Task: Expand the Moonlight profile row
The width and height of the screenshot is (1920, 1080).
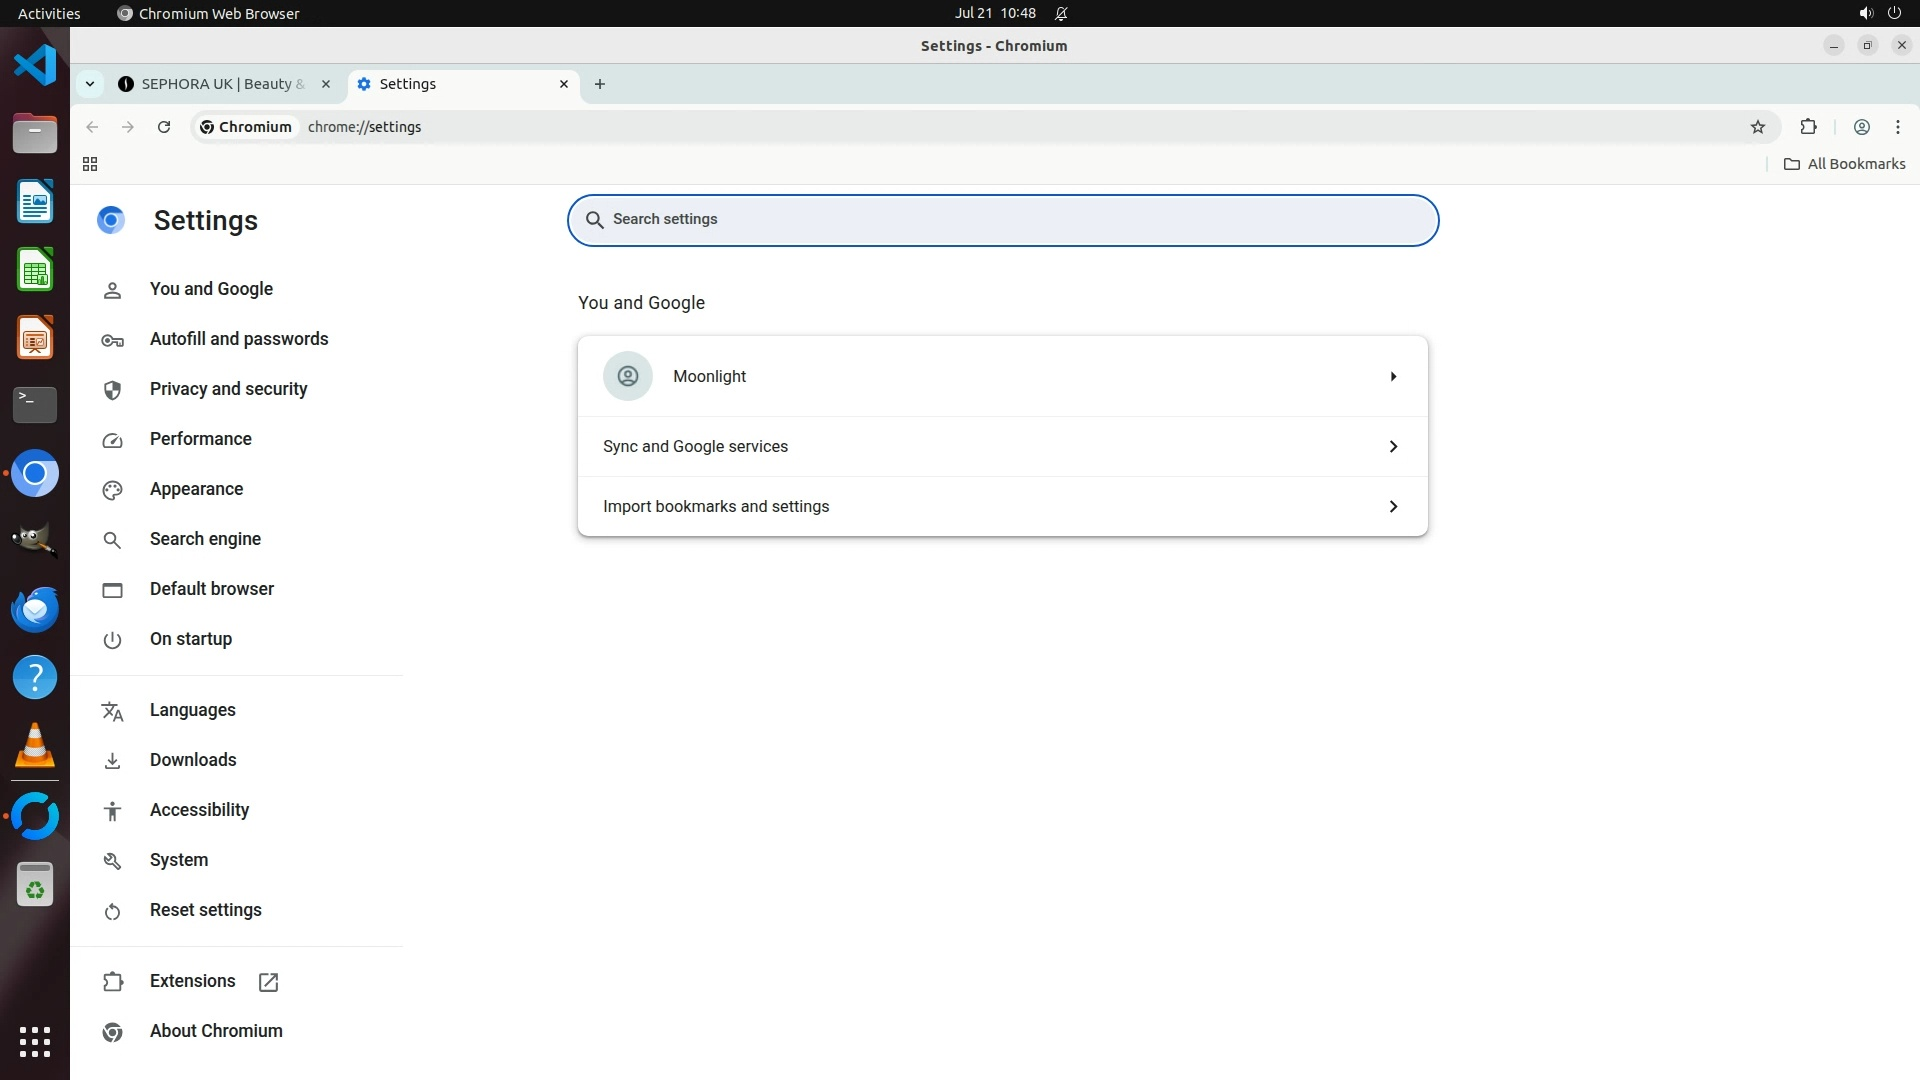Action: [x=1002, y=376]
